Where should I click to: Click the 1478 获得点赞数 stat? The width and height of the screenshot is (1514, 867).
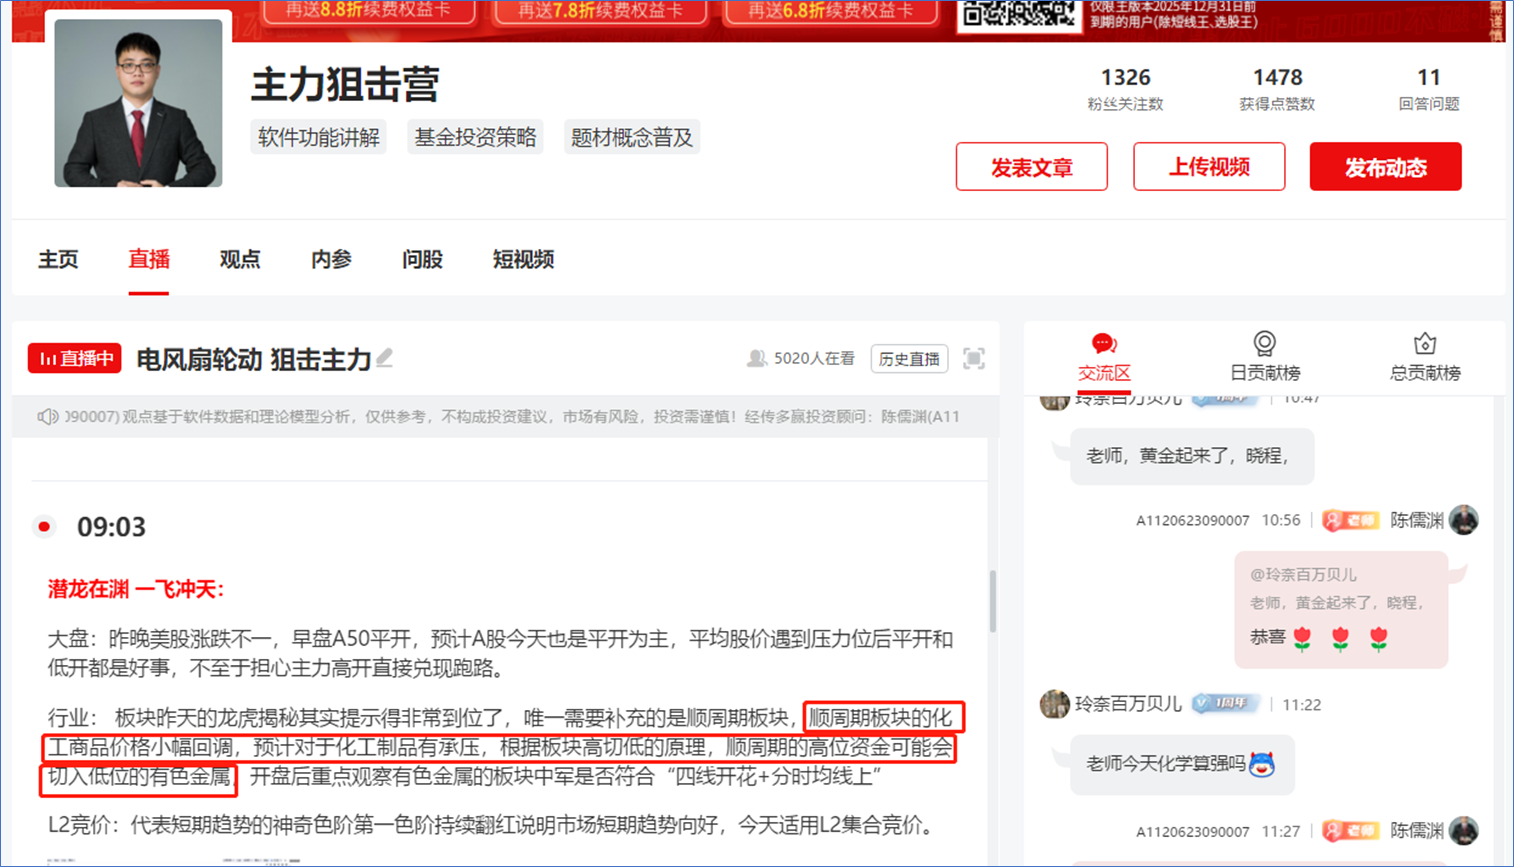pyautogui.click(x=1277, y=89)
